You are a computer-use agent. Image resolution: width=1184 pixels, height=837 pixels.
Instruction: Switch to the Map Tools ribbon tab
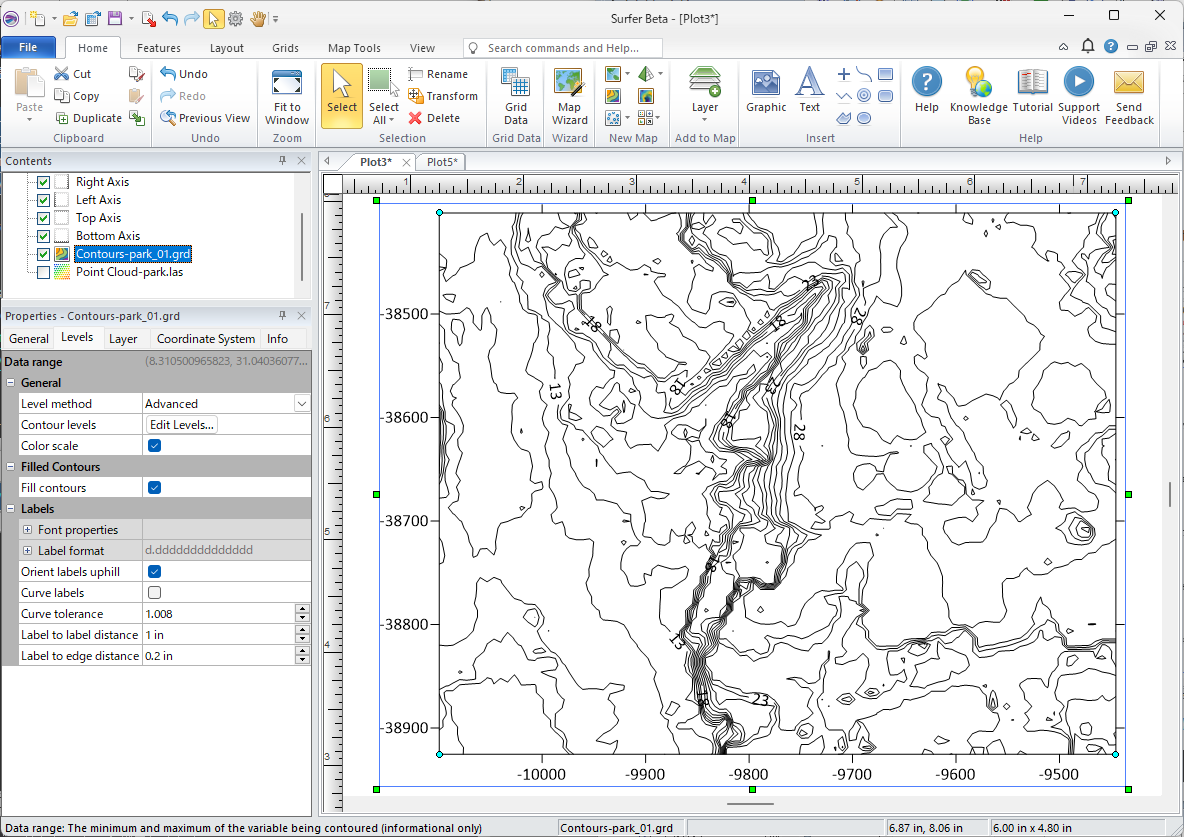(354, 48)
